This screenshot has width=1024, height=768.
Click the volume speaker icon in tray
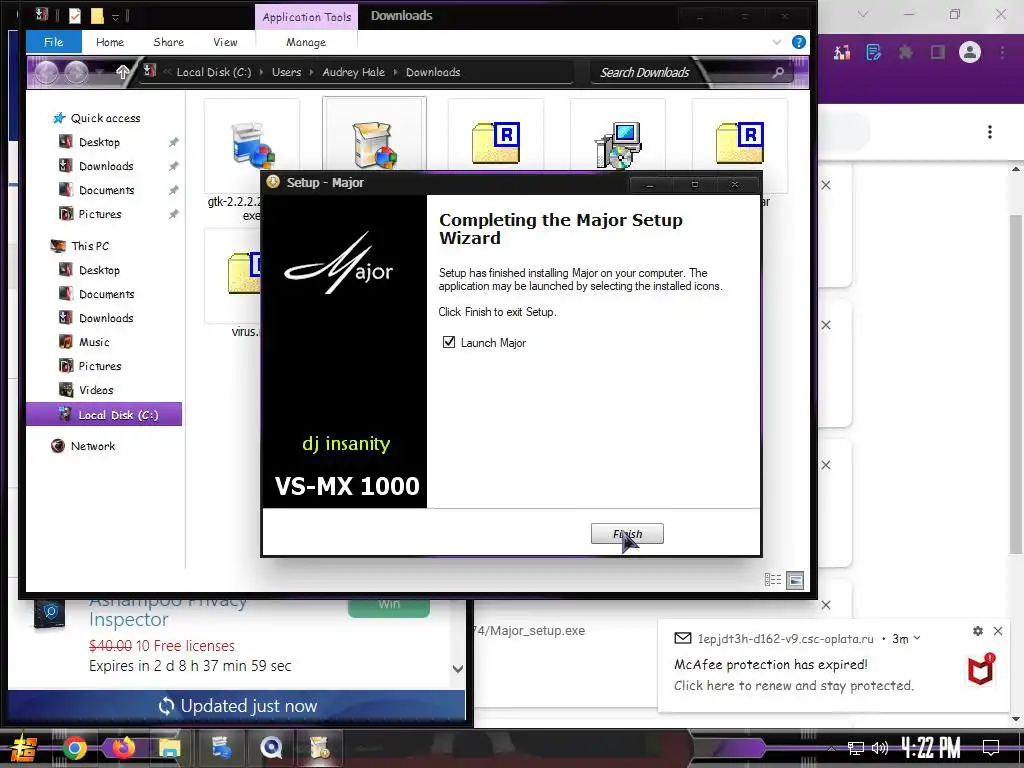tap(880, 748)
